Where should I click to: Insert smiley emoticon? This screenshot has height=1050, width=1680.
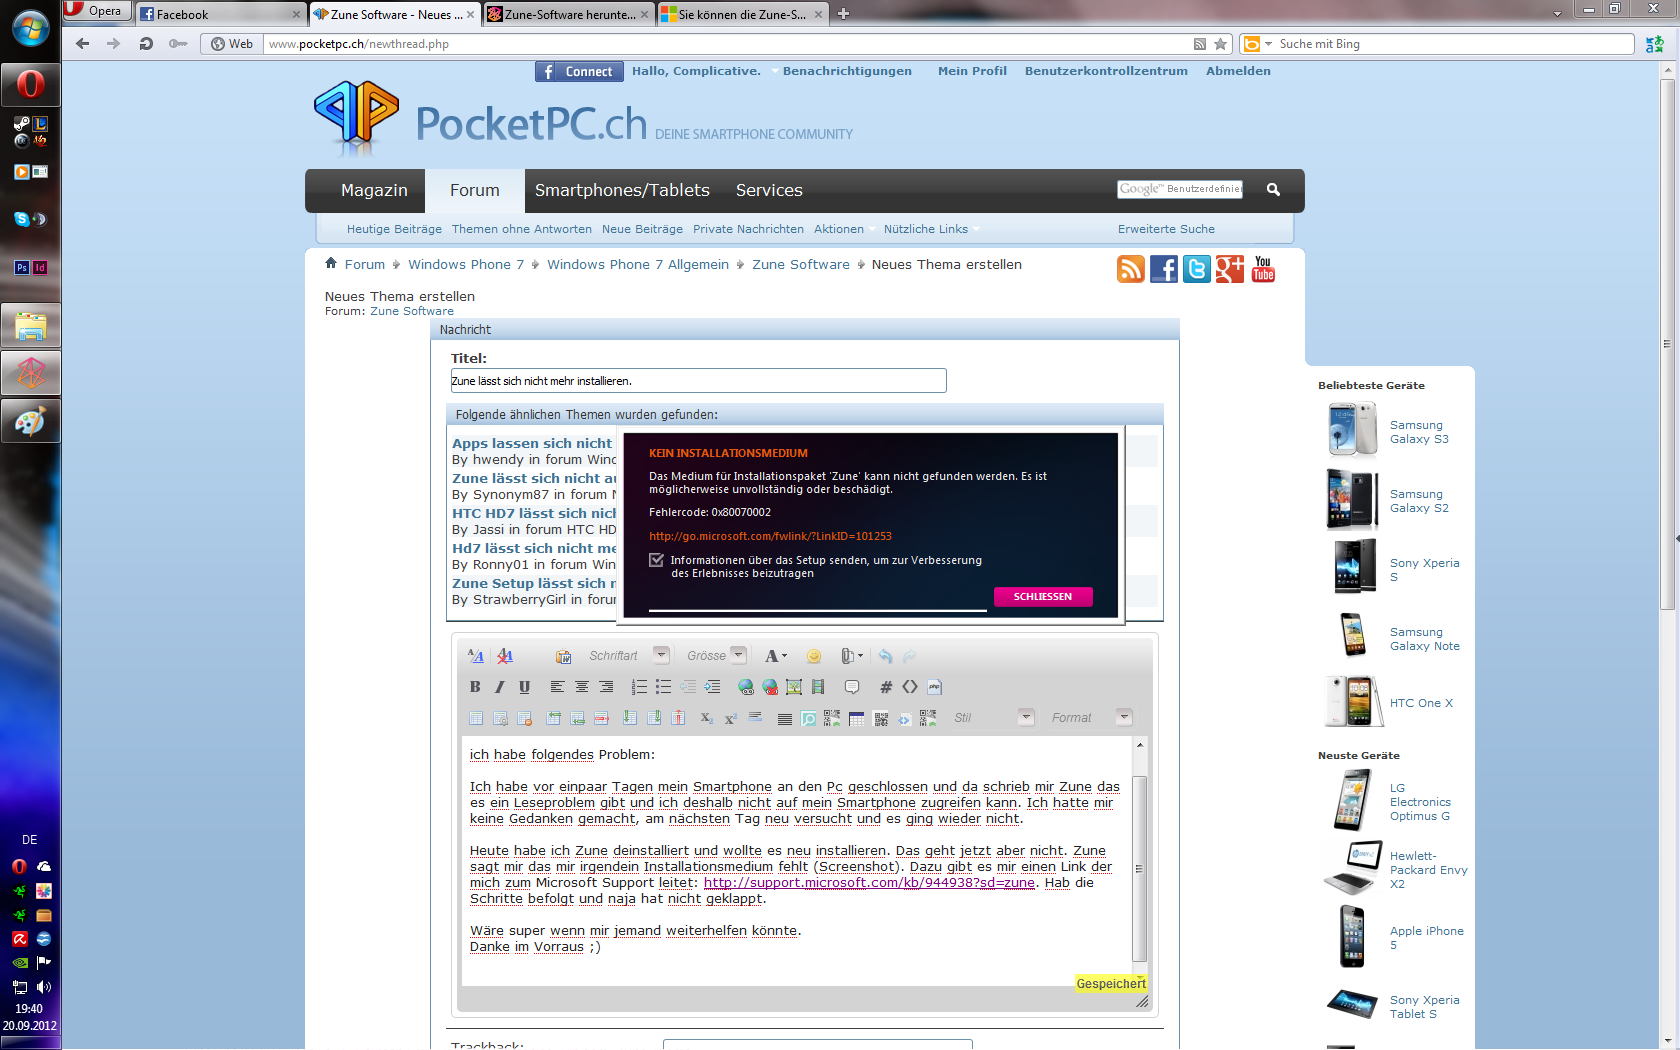coord(814,656)
